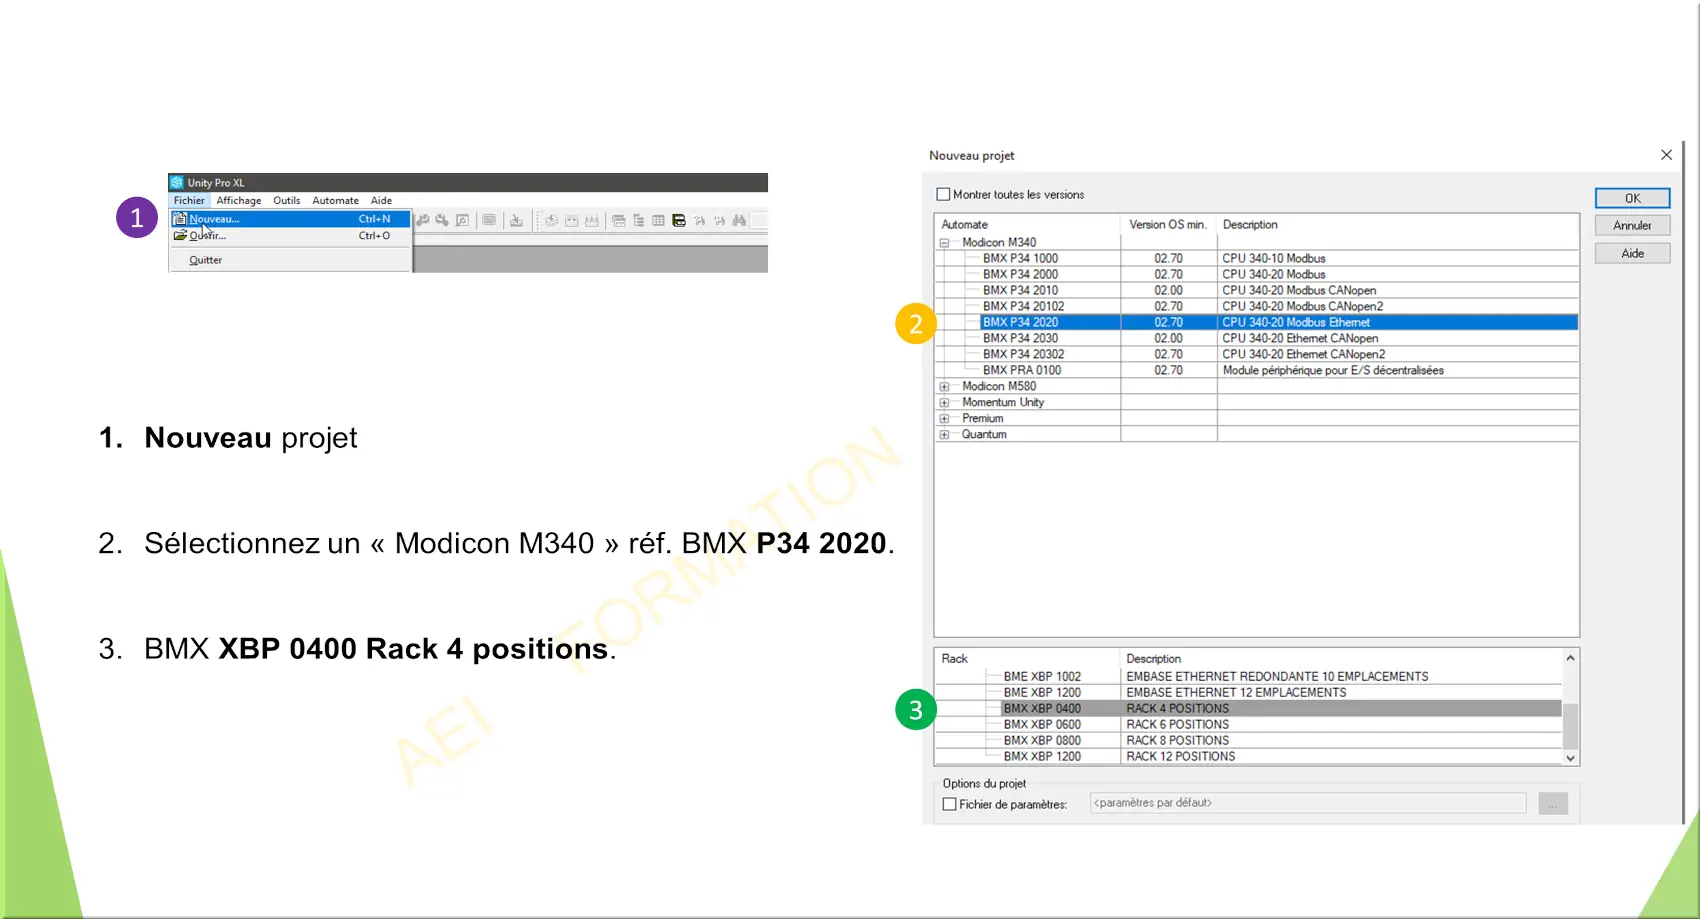Click 'EMBASE ETHERNET REDONDANTE 10 EMPLACEMENTS' text

1277,677
